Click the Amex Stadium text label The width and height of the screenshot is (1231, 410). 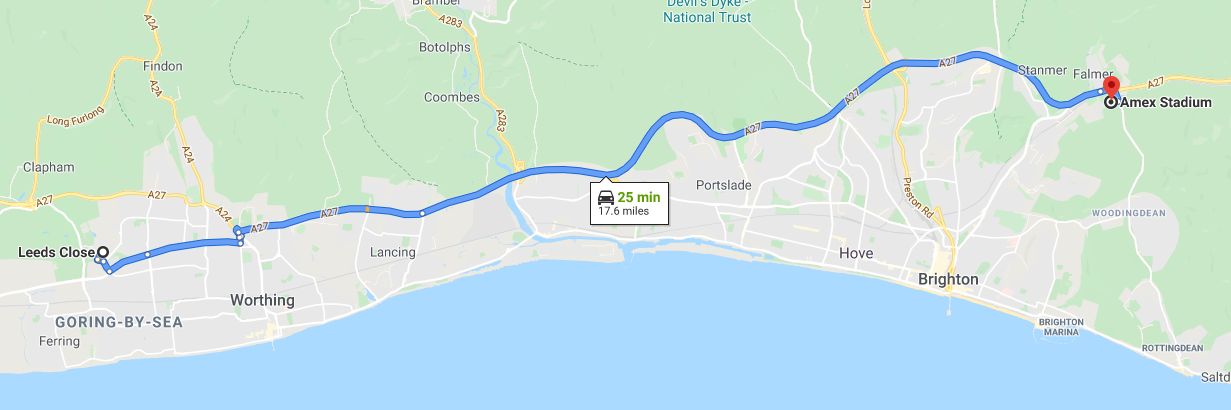[1166, 102]
